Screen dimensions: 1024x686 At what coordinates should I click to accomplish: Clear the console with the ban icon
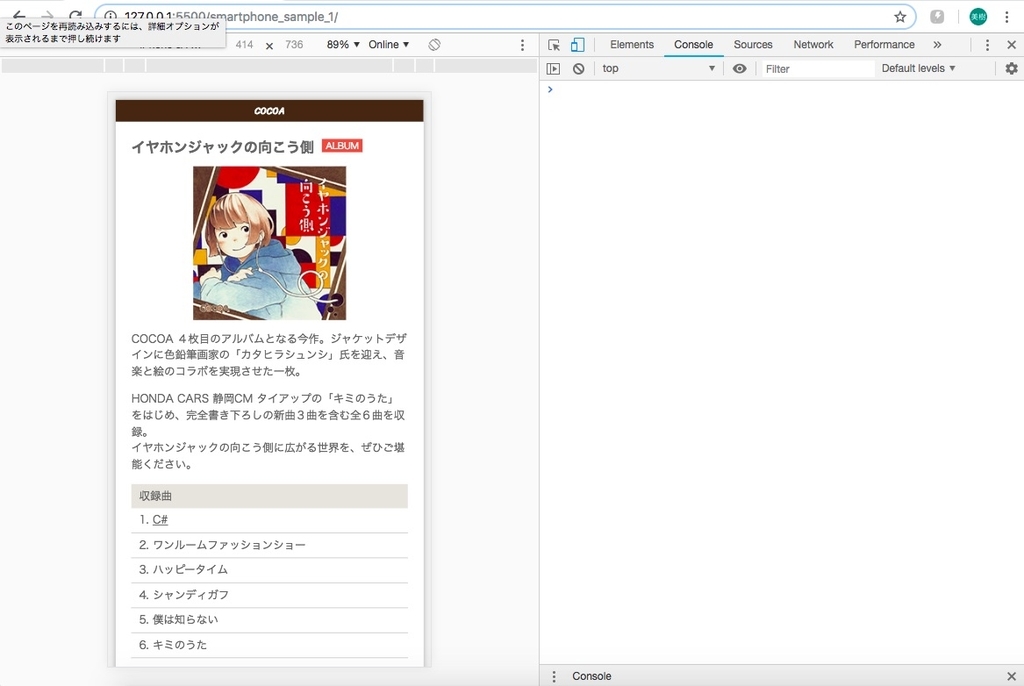click(578, 68)
